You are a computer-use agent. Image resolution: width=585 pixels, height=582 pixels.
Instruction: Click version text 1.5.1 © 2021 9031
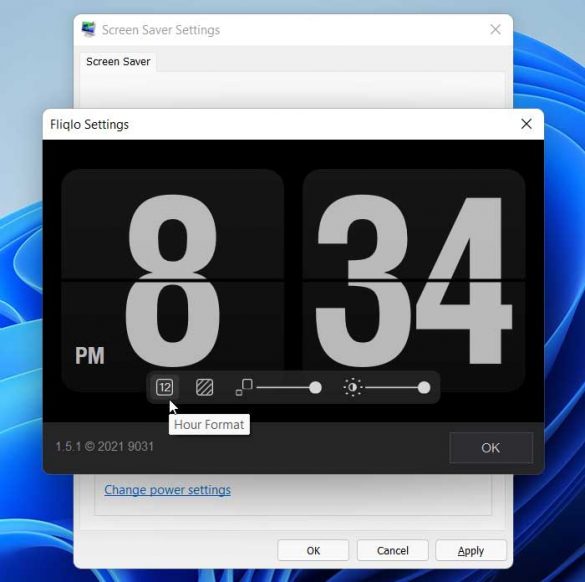point(104,447)
